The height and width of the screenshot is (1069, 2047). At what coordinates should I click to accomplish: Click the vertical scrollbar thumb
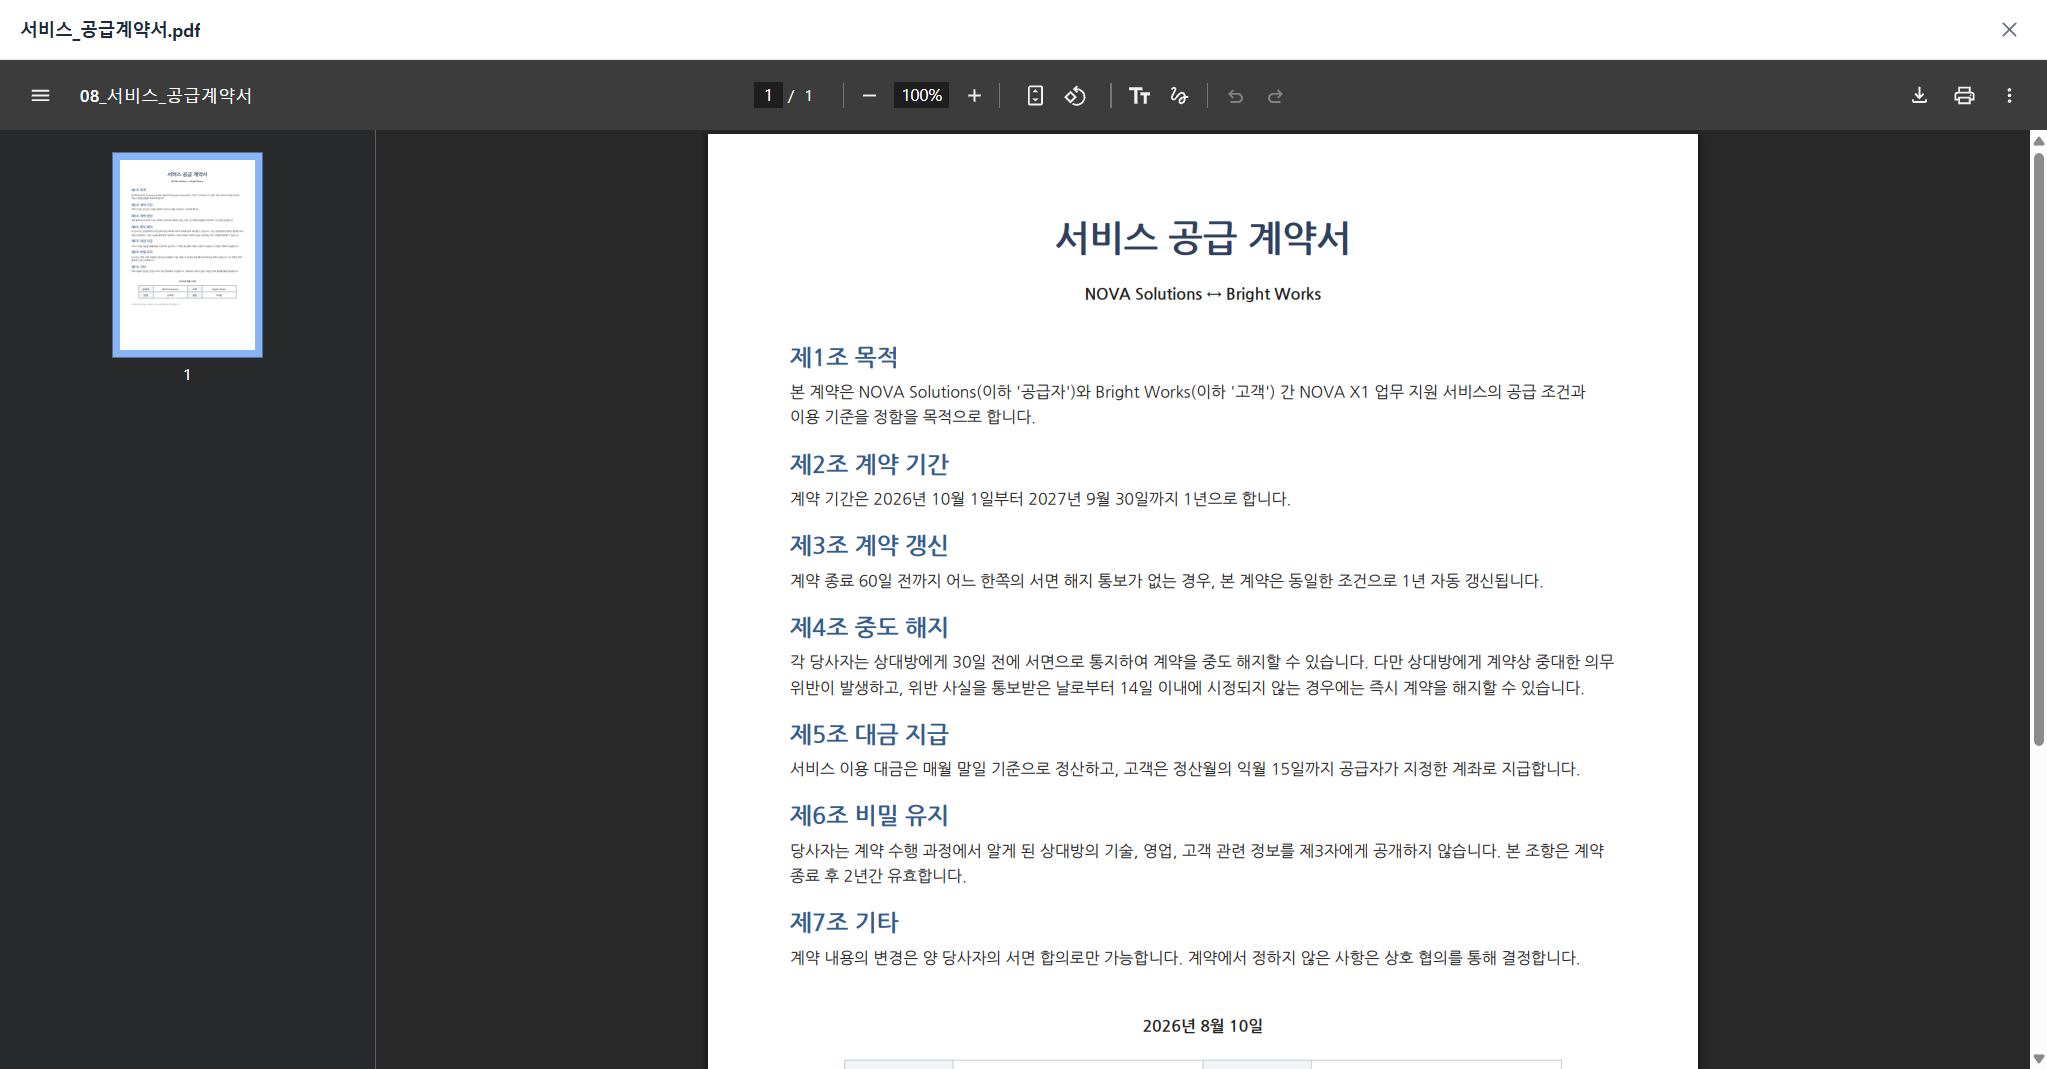click(2039, 447)
